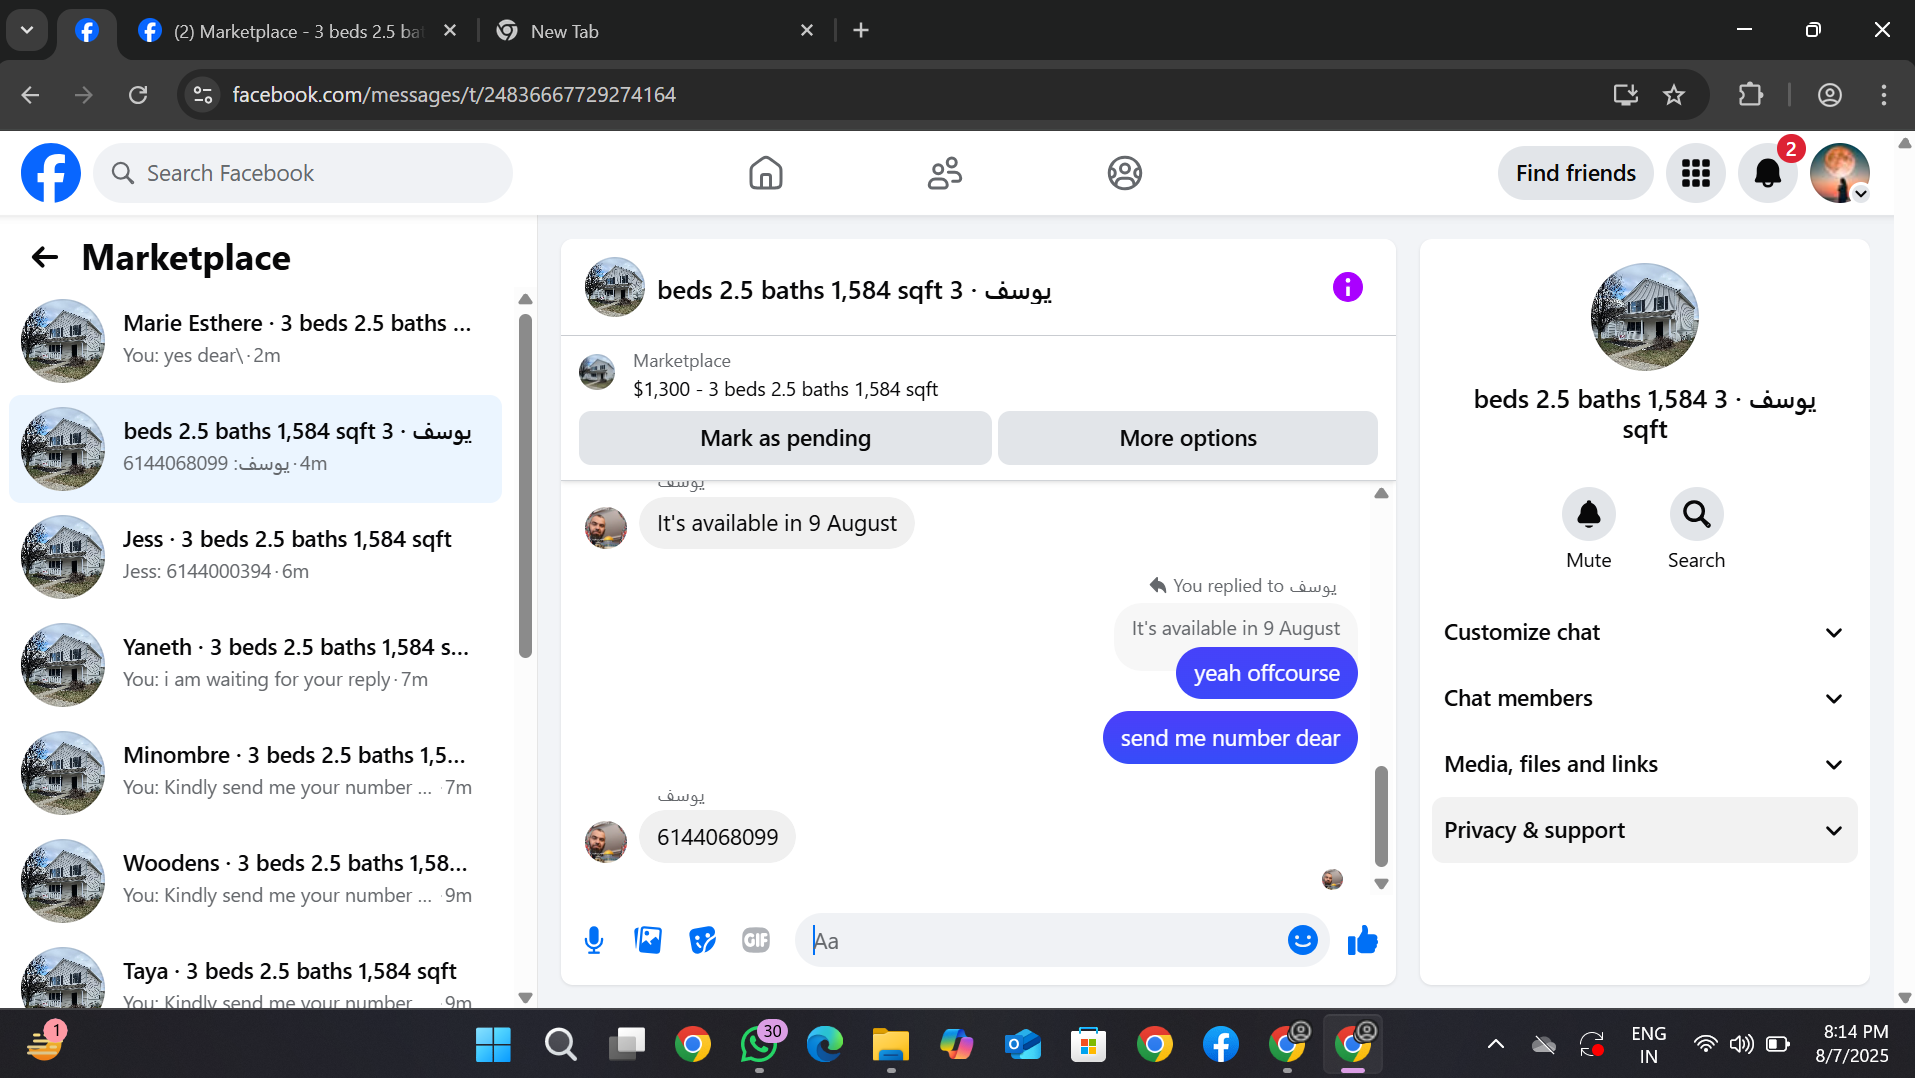This screenshot has width=1915, height=1078.
Task: Open site information icon in address bar
Action: (x=203, y=95)
